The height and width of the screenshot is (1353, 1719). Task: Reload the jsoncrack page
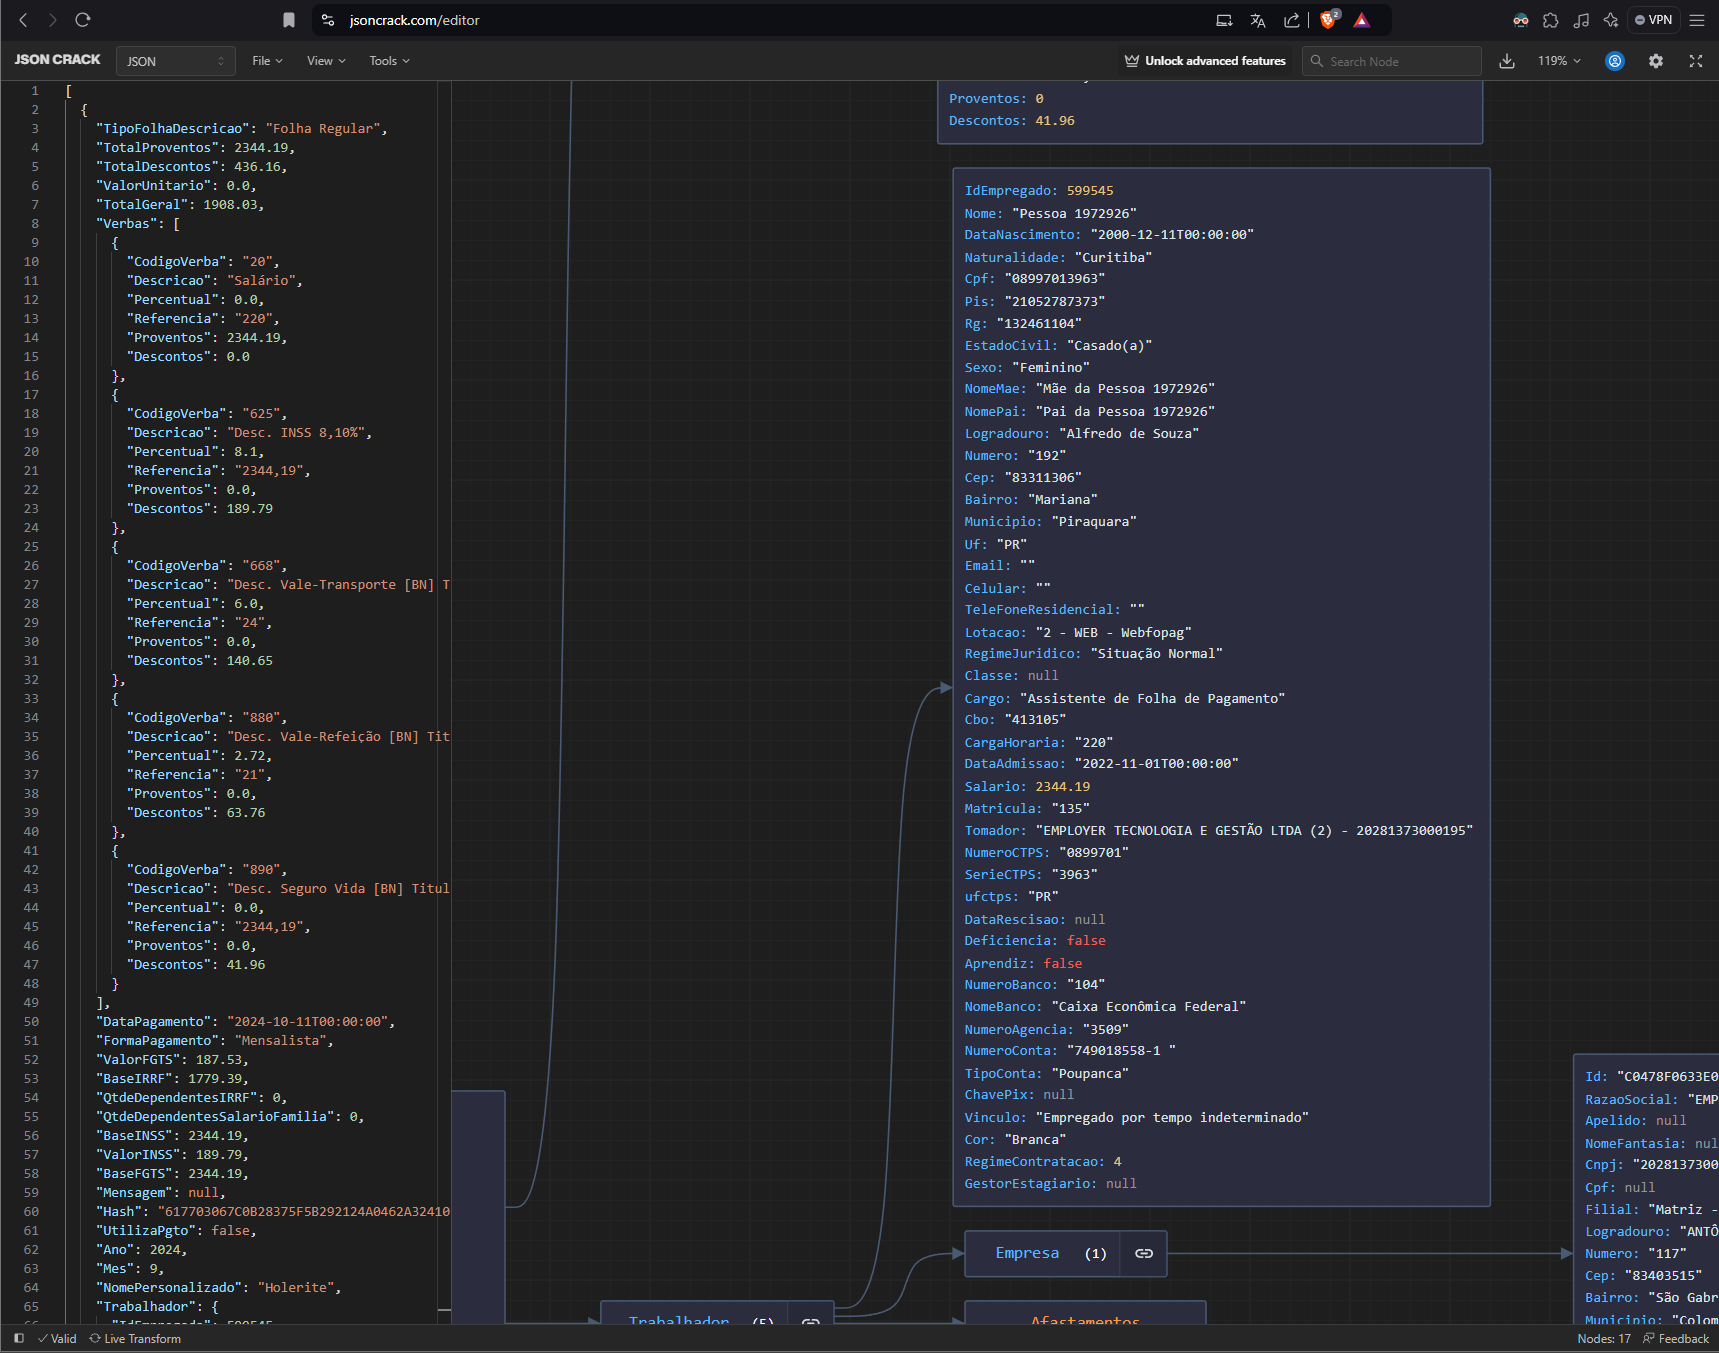[83, 20]
